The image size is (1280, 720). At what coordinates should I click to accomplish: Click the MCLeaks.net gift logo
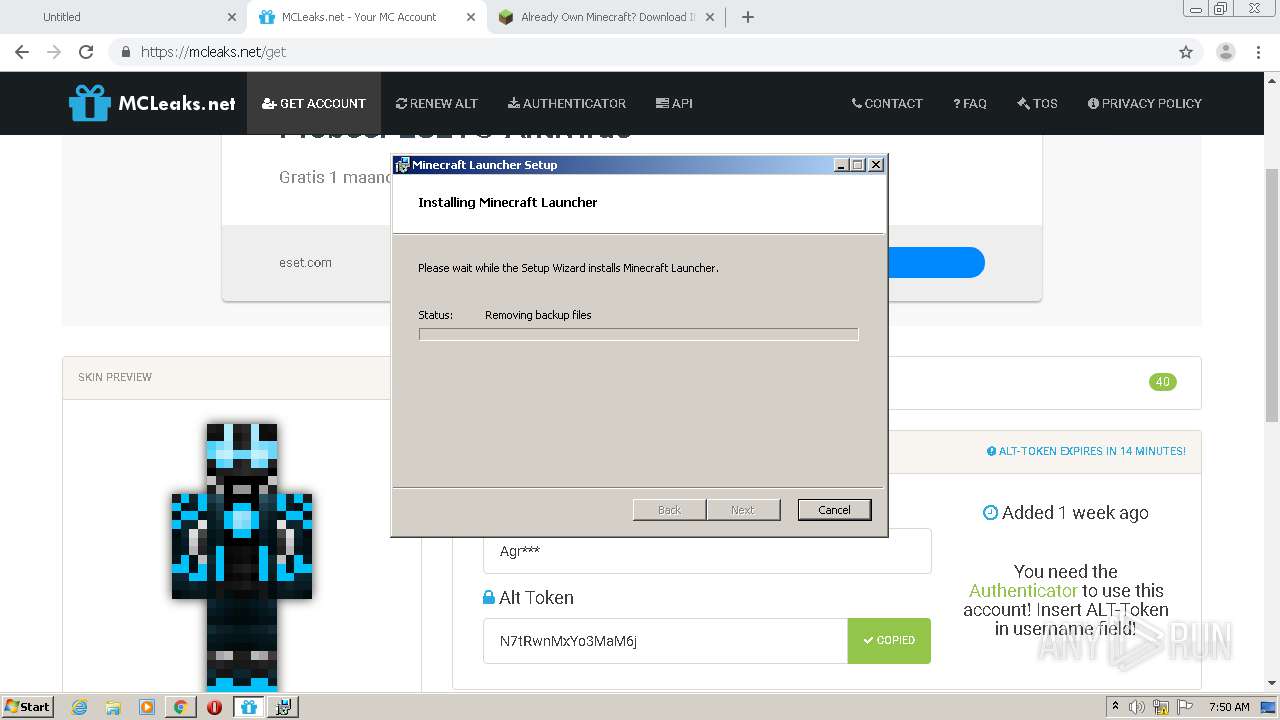(152, 103)
